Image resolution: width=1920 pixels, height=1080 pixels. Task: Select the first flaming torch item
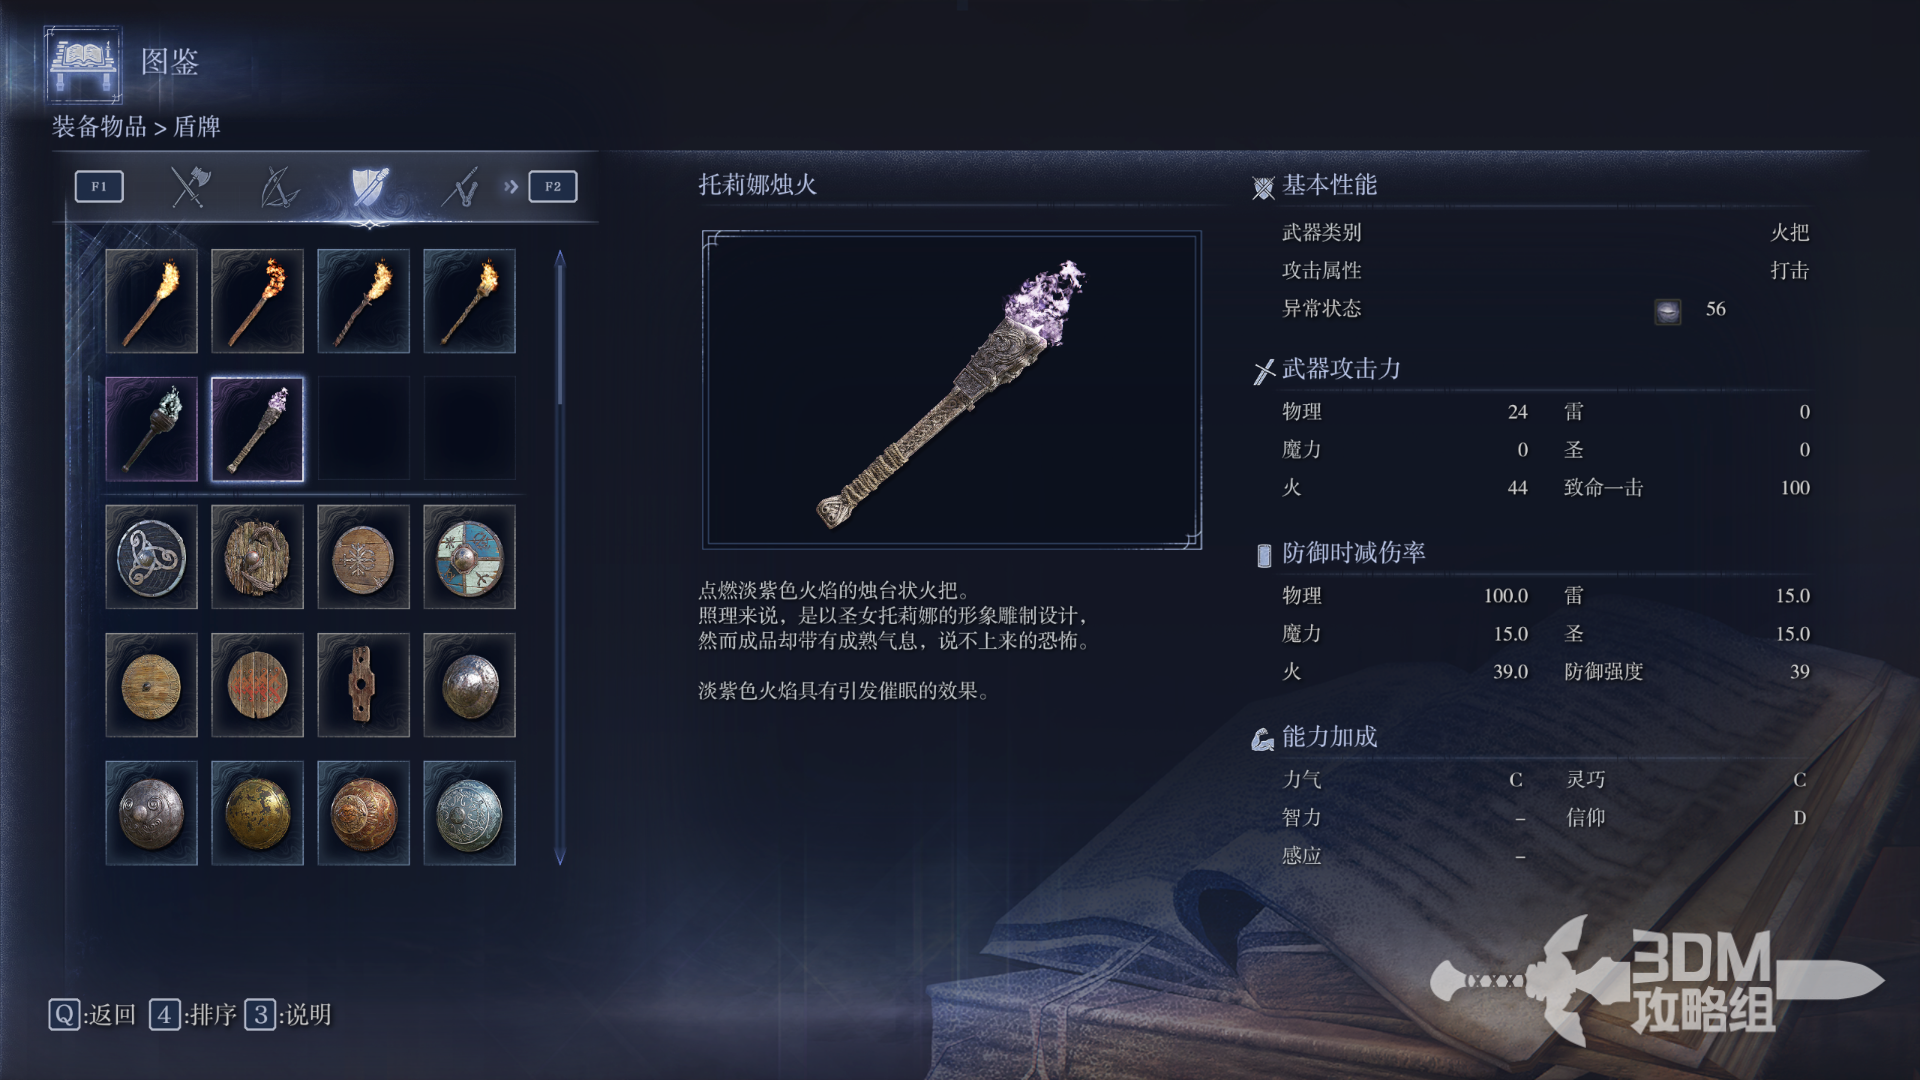coord(151,301)
